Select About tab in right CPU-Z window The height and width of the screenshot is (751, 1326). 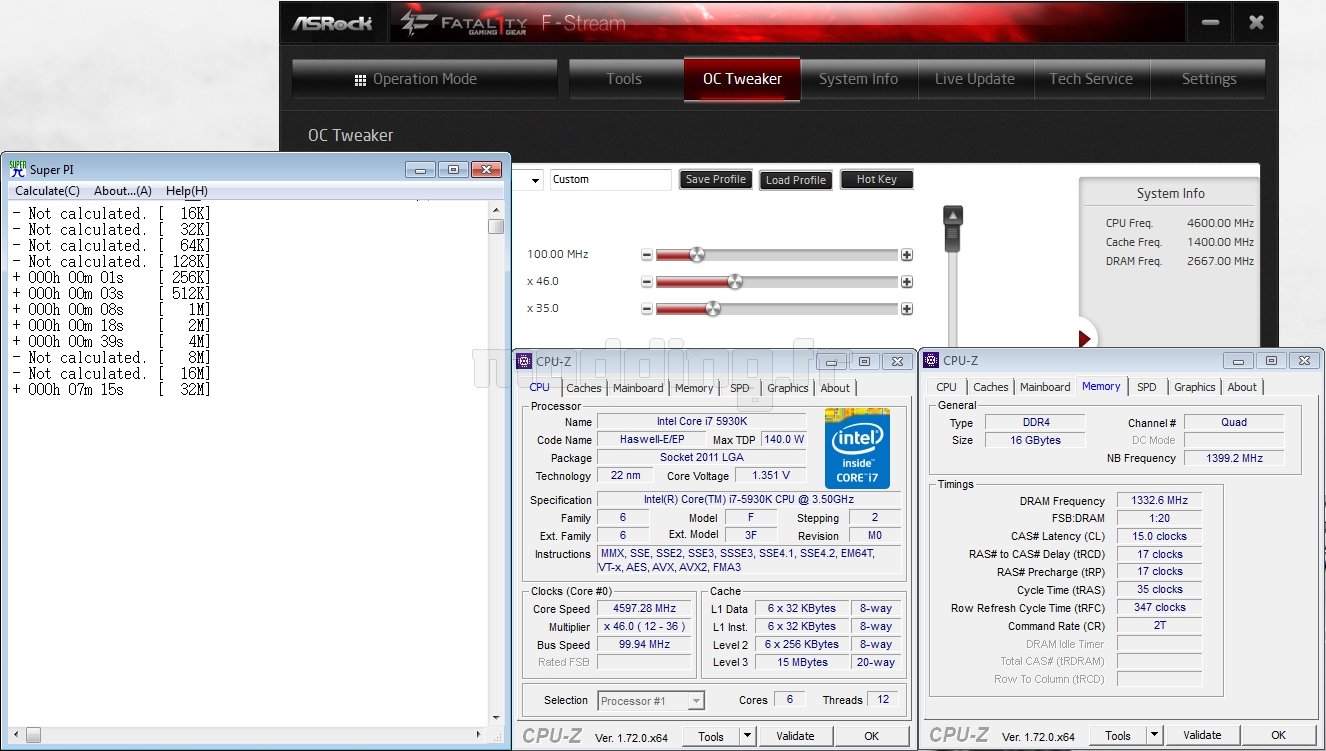coord(1242,387)
